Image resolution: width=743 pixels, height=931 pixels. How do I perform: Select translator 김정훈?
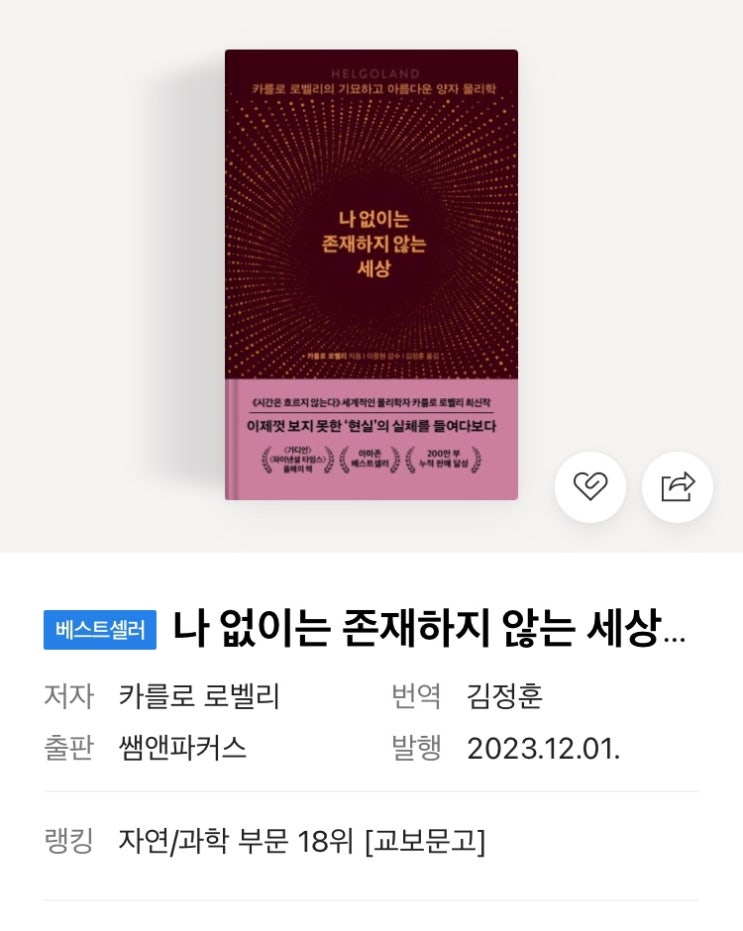tap(504, 695)
